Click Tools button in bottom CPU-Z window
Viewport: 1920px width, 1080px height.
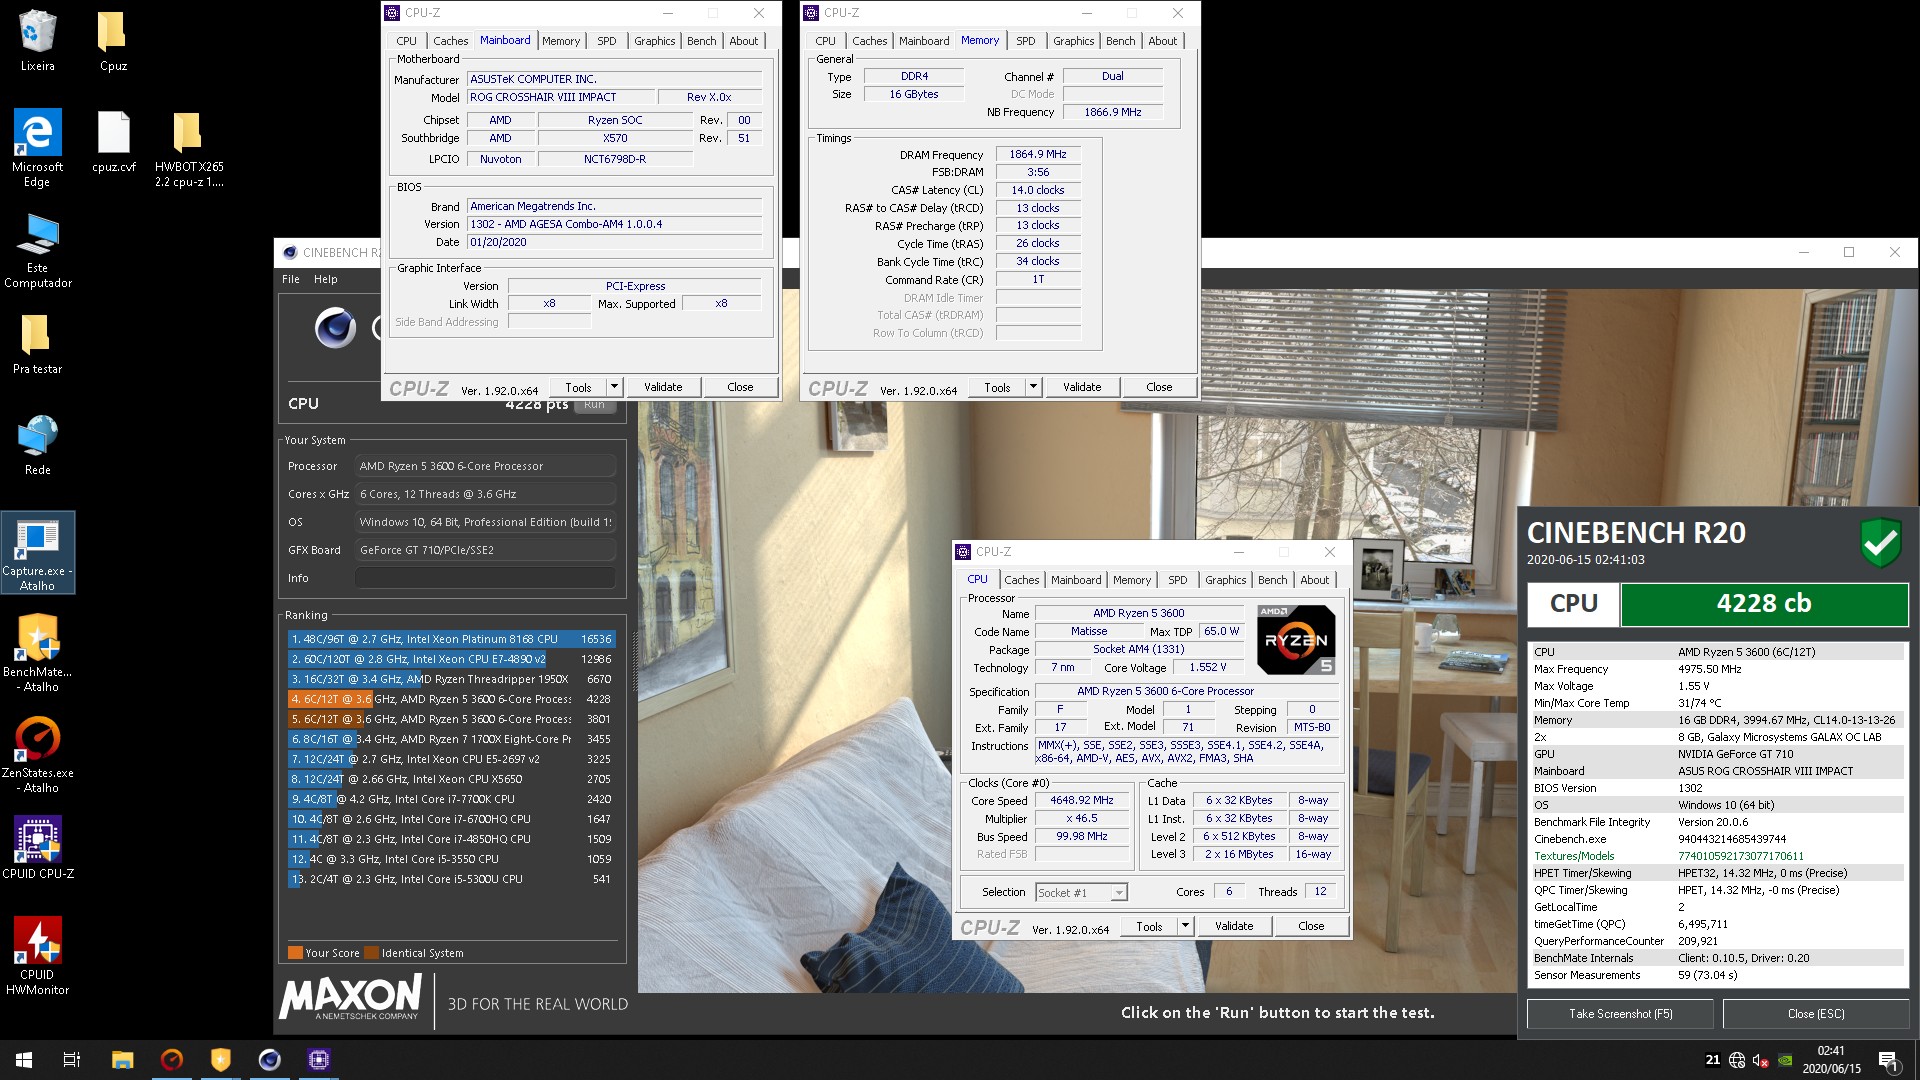(x=1149, y=926)
